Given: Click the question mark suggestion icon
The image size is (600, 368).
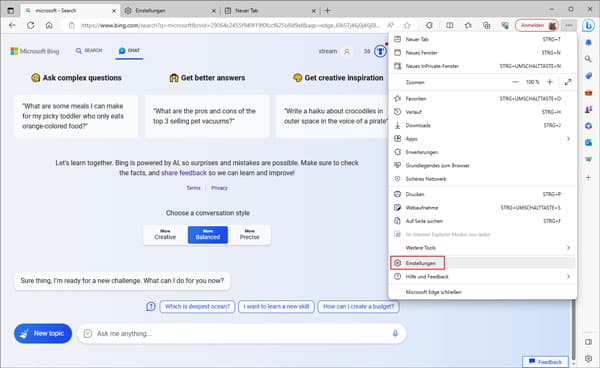Looking at the screenshot, I should tap(151, 306).
